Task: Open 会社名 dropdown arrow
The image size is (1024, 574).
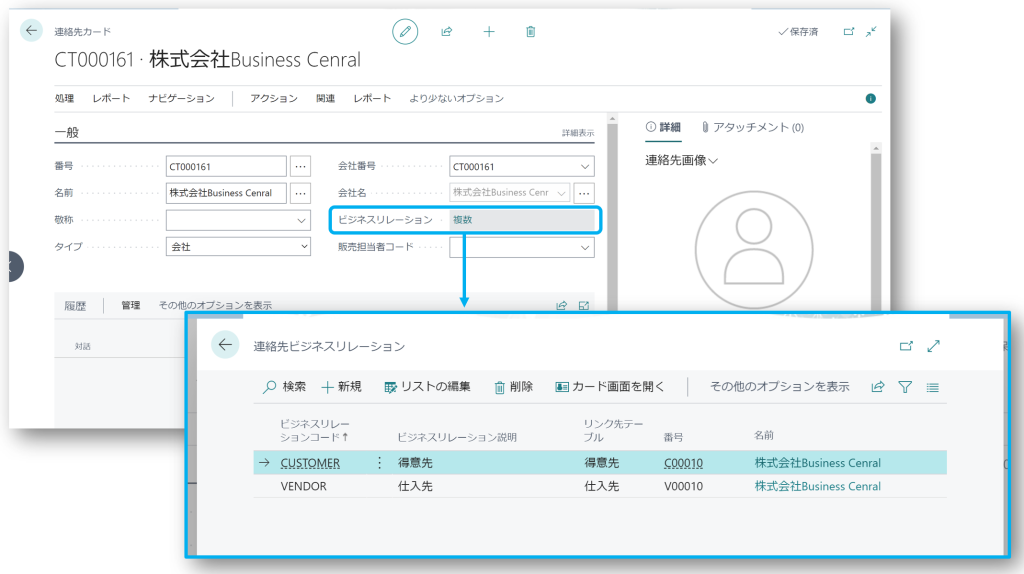Action: pyautogui.click(x=561, y=193)
